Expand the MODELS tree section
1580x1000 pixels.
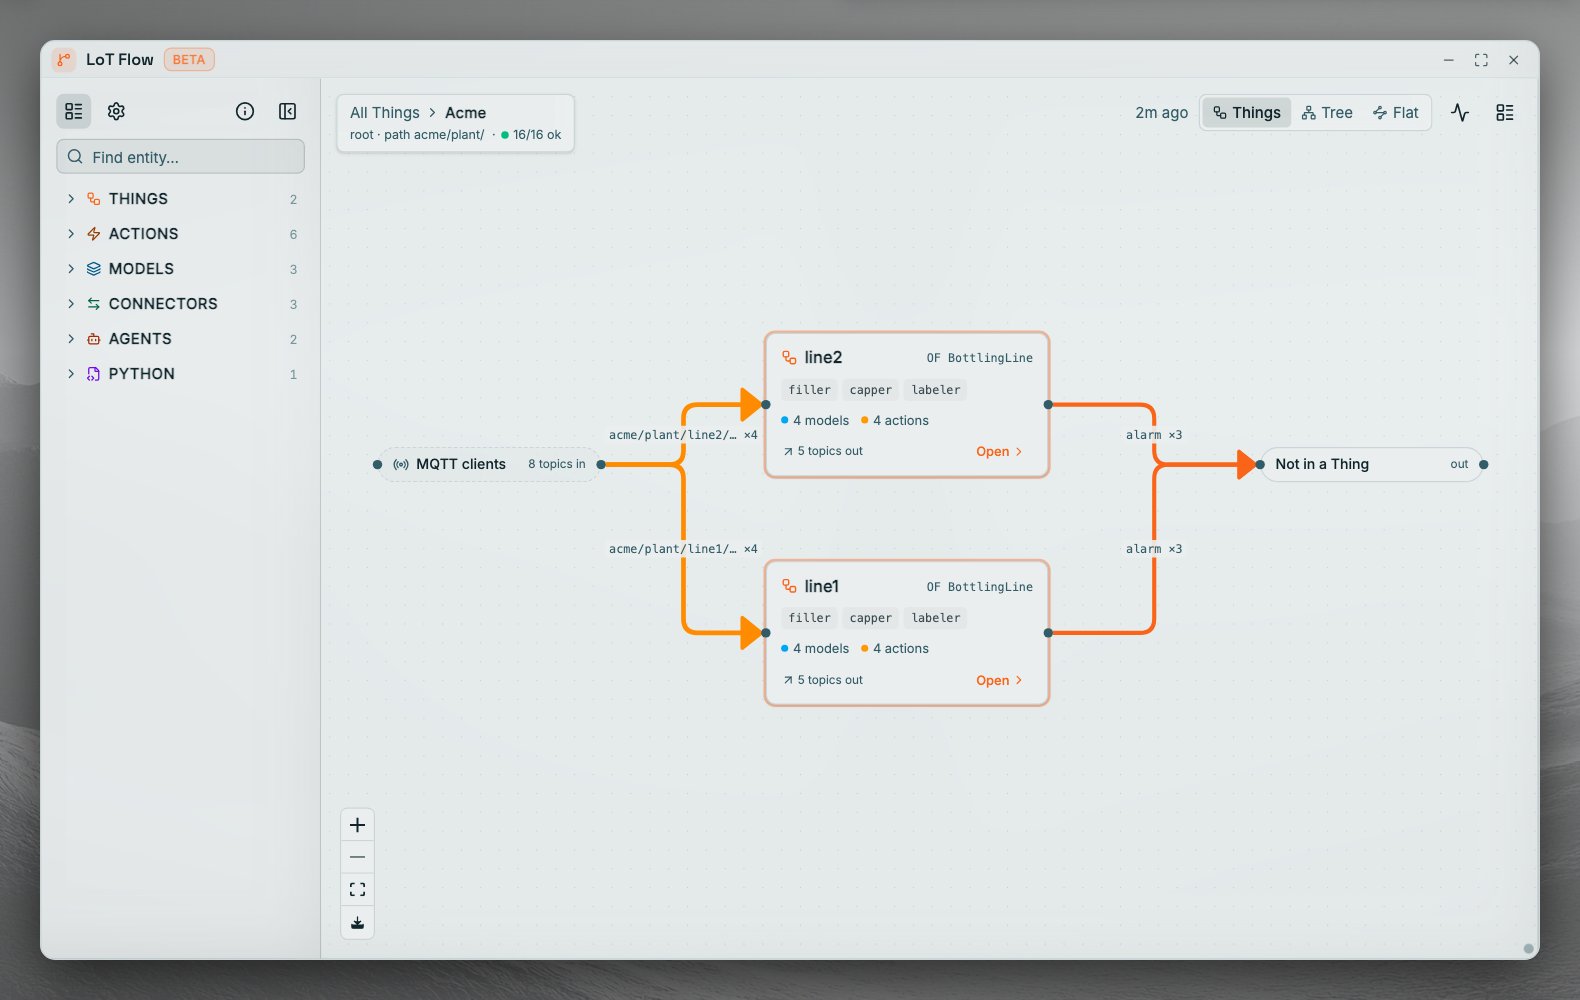pos(71,269)
